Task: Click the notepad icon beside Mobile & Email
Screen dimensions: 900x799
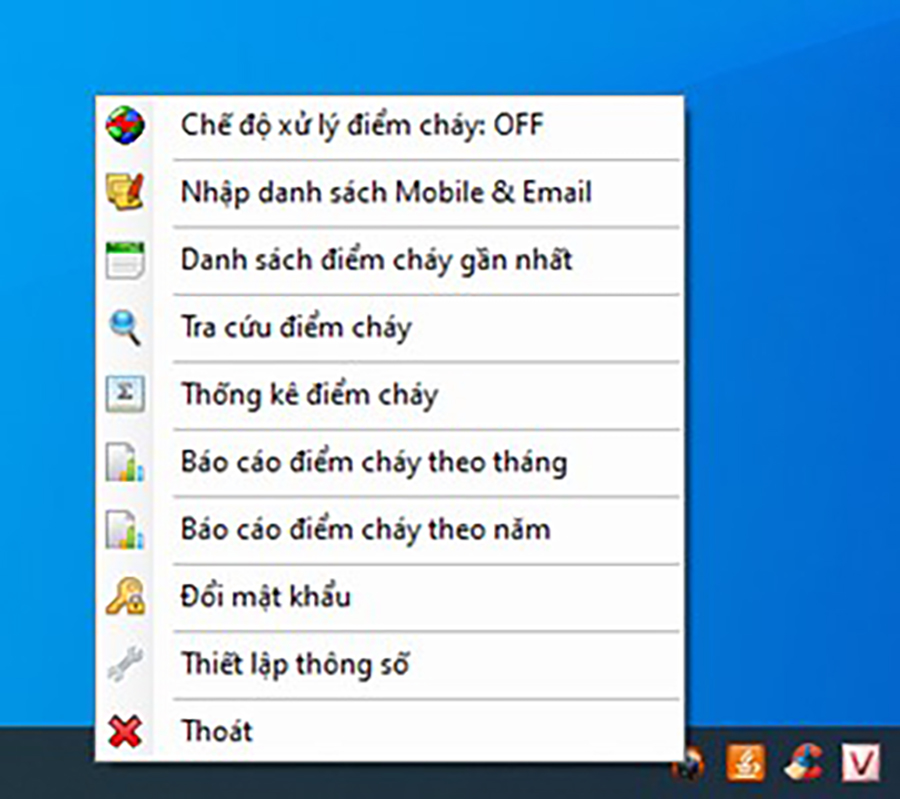Action: [125, 192]
